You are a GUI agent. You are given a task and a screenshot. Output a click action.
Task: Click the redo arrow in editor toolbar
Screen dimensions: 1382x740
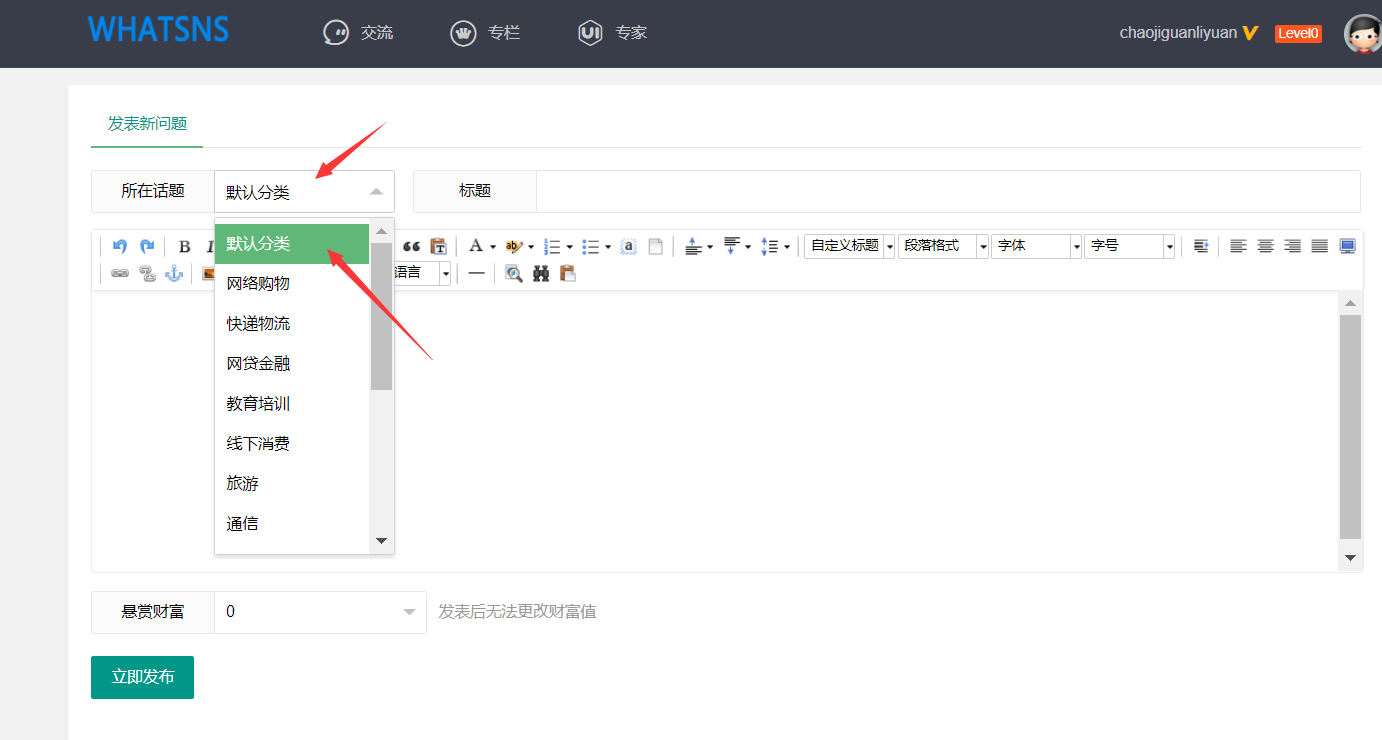(x=147, y=246)
